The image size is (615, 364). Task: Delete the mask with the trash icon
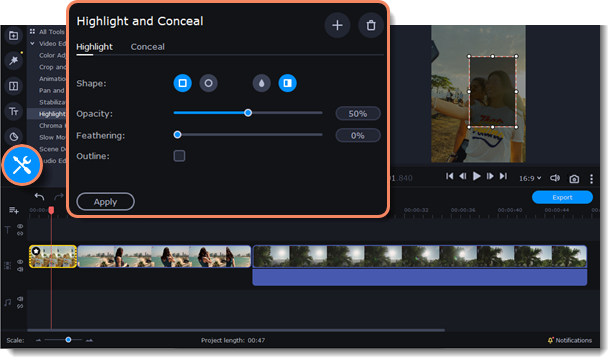(371, 25)
